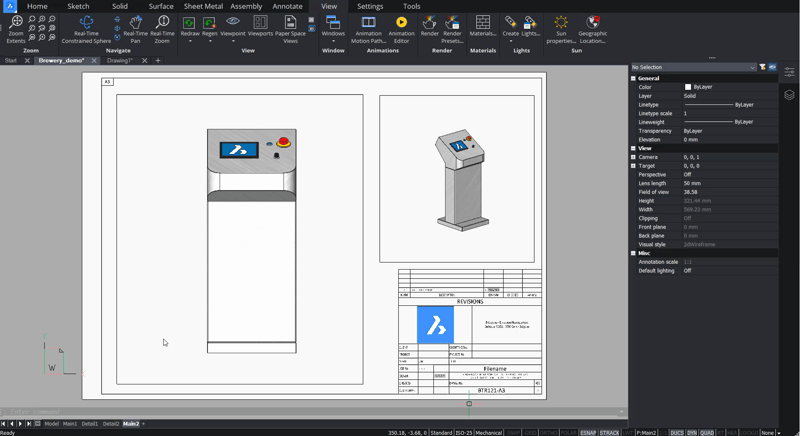Toggle STRACK in the status bar
Viewport: 800px width, 436px height.
pyautogui.click(x=609, y=432)
